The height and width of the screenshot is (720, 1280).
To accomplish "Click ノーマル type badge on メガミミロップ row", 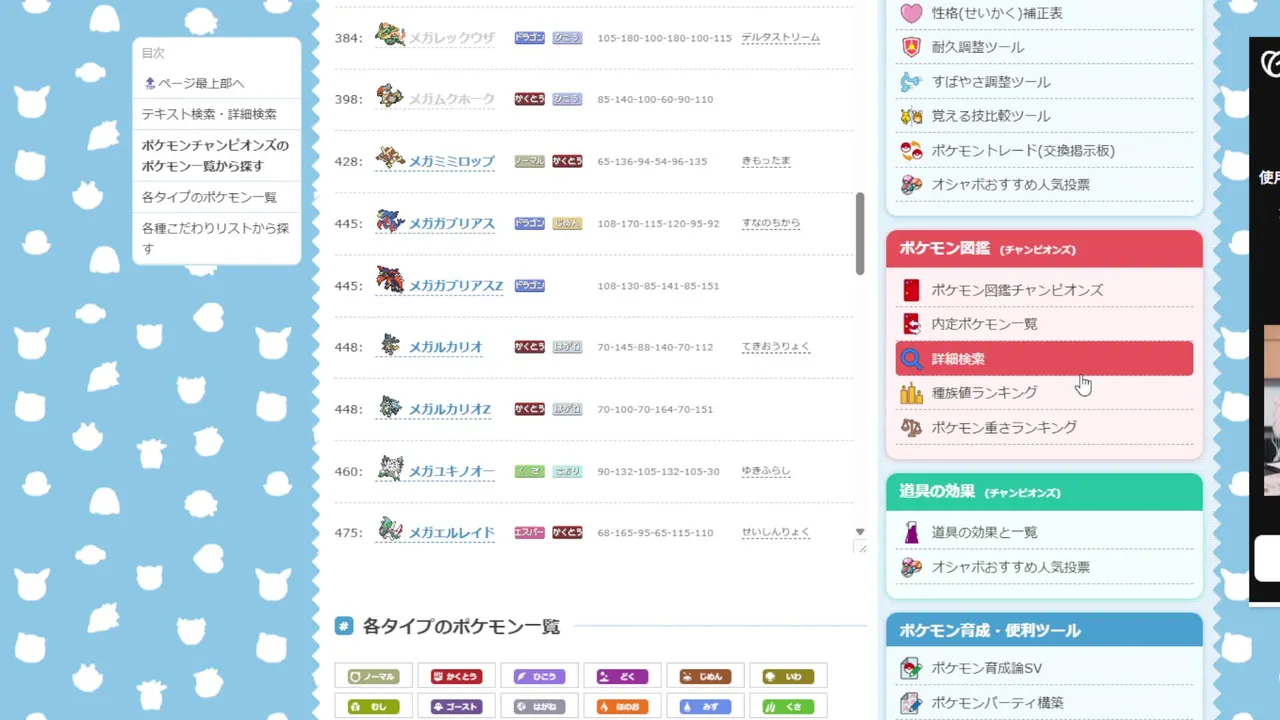I will [x=530, y=161].
